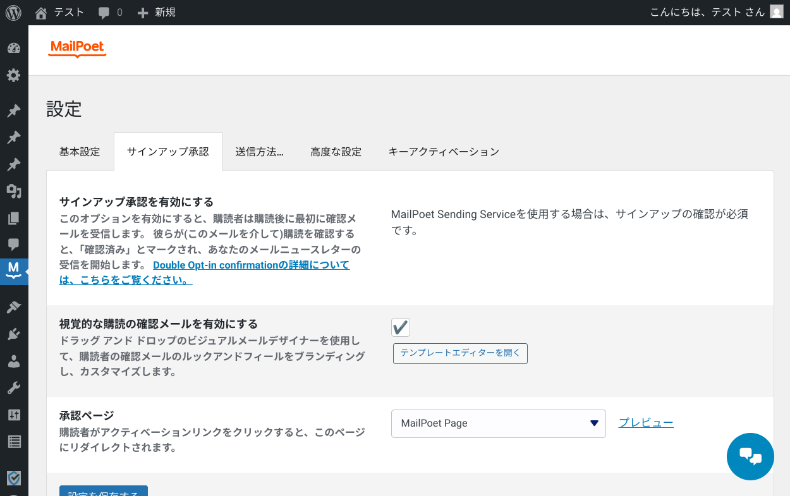
Task: Switch to the 送信方法 tab
Action: (259, 152)
